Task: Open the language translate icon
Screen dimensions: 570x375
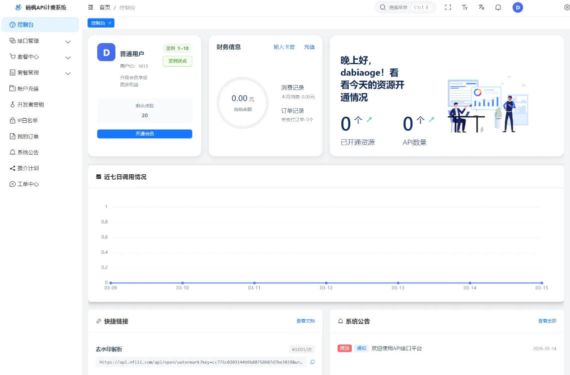Action: [481, 7]
